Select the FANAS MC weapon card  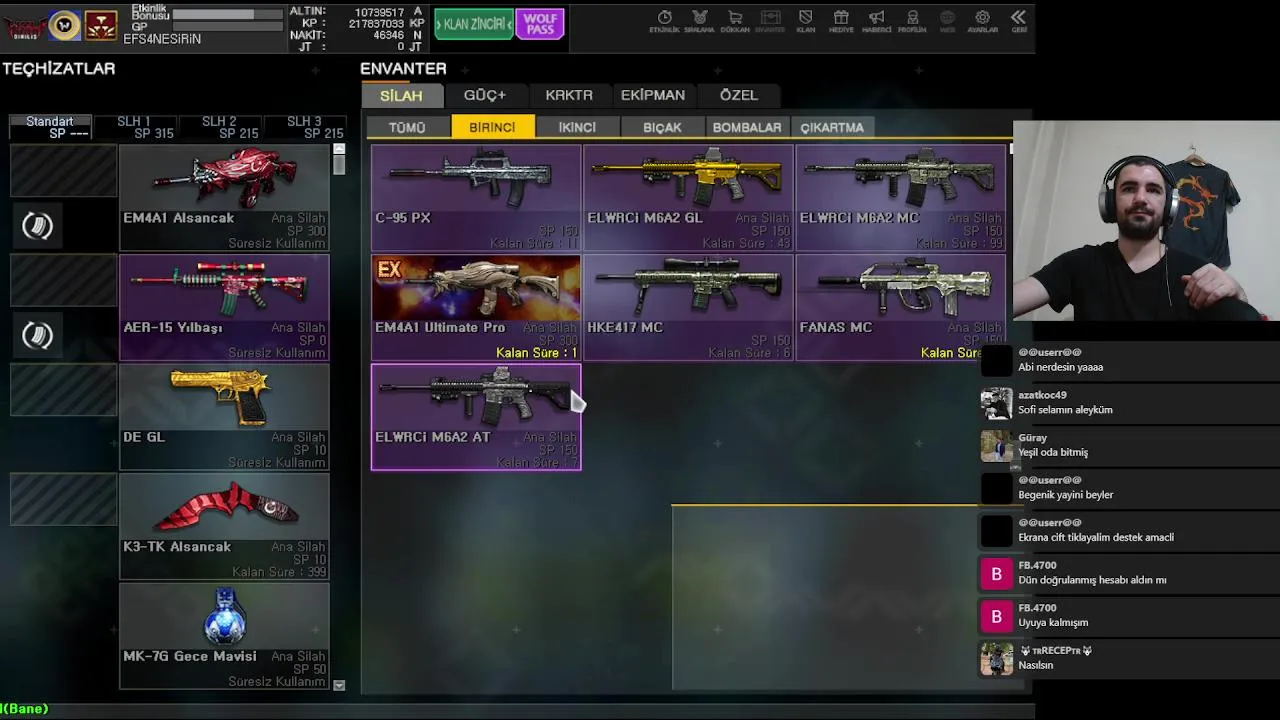901,307
